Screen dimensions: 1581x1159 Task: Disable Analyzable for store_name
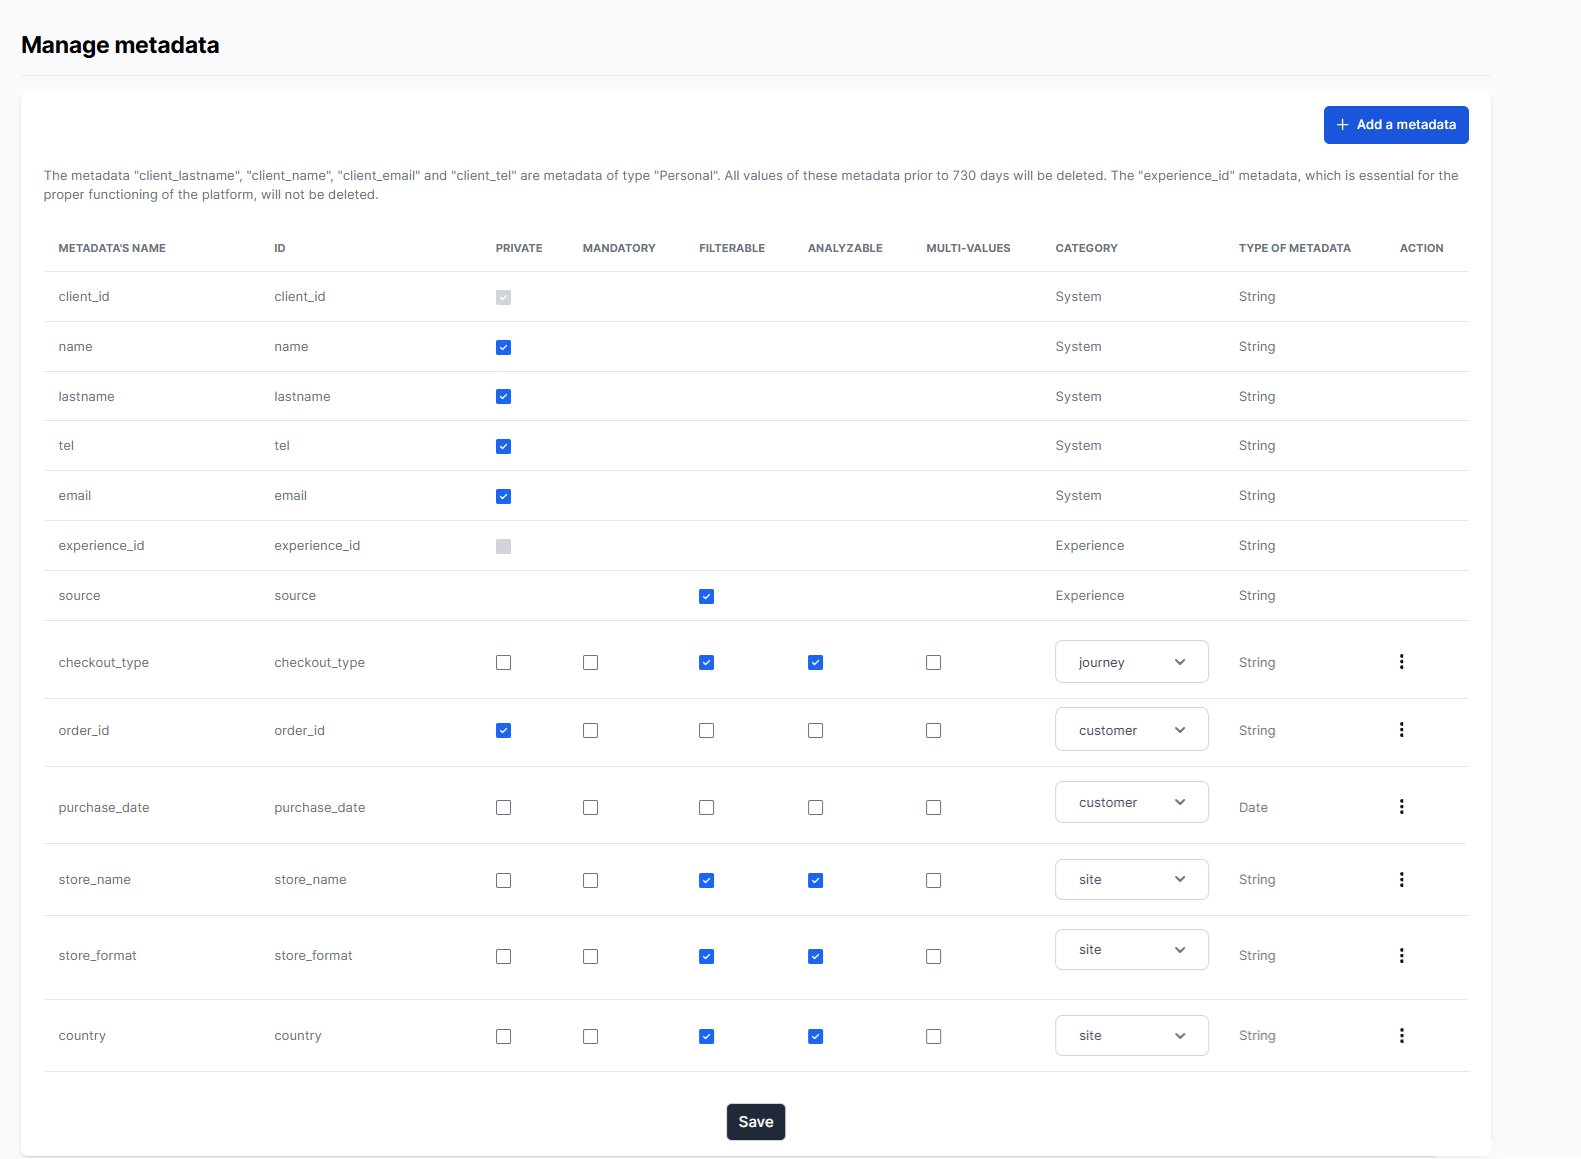click(x=815, y=881)
